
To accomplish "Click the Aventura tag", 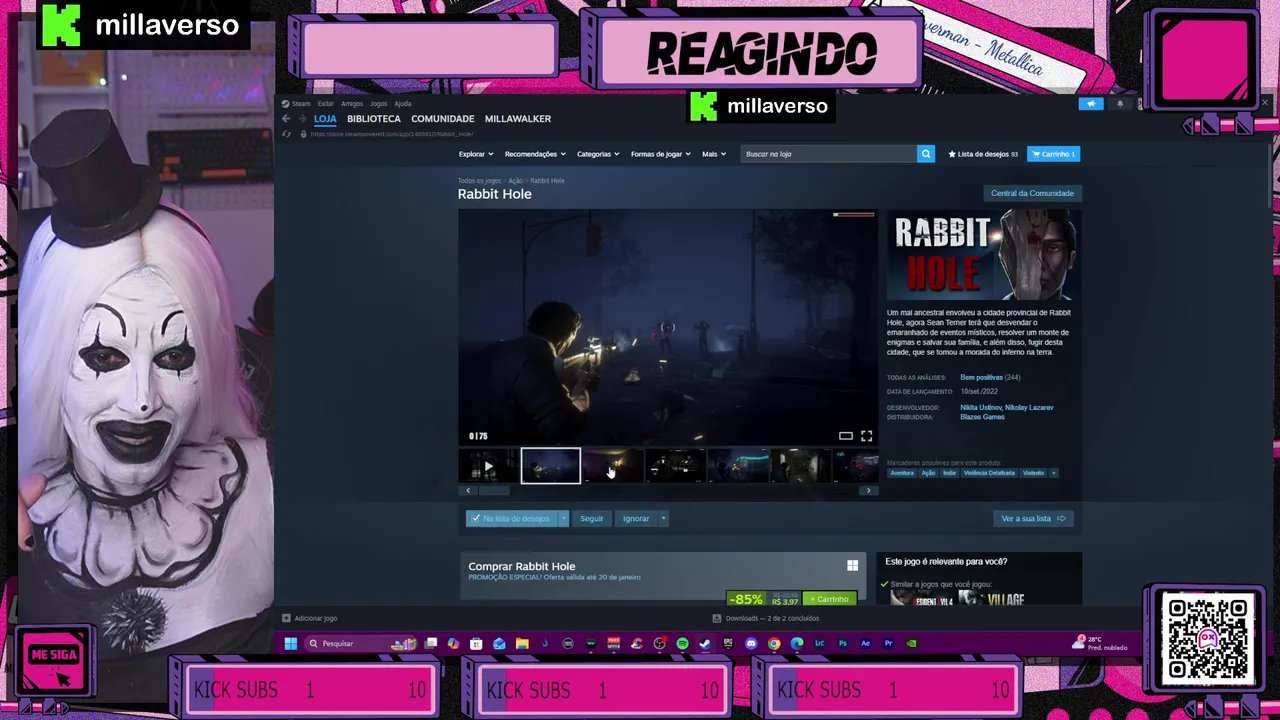I will coord(902,473).
